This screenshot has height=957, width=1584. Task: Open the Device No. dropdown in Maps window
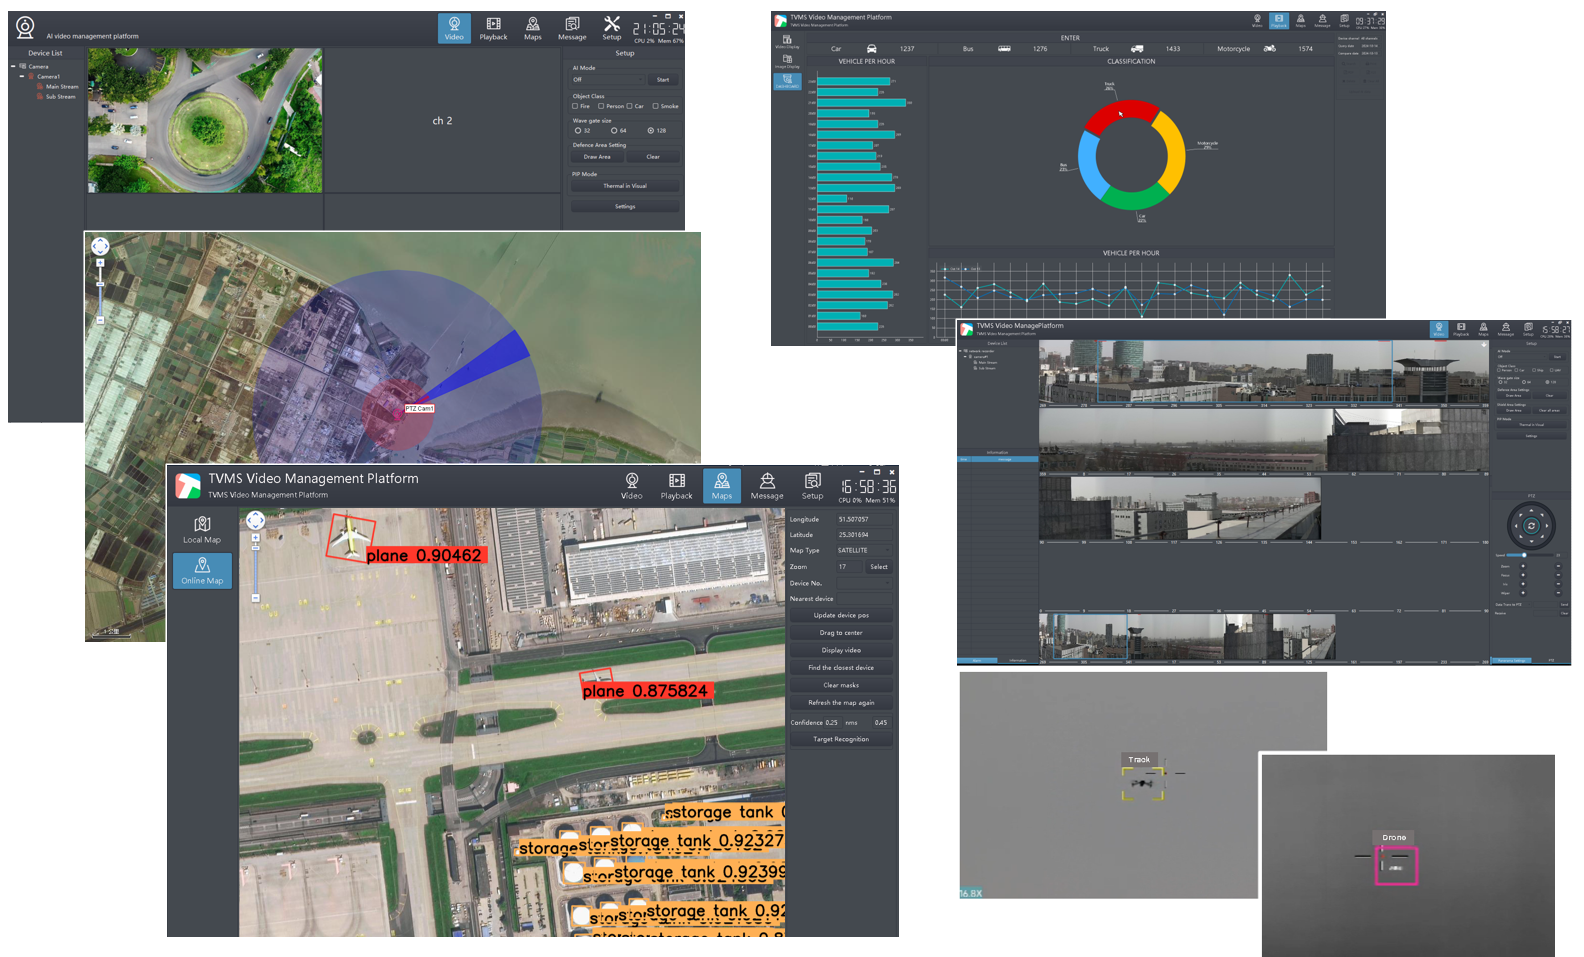tap(864, 583)
